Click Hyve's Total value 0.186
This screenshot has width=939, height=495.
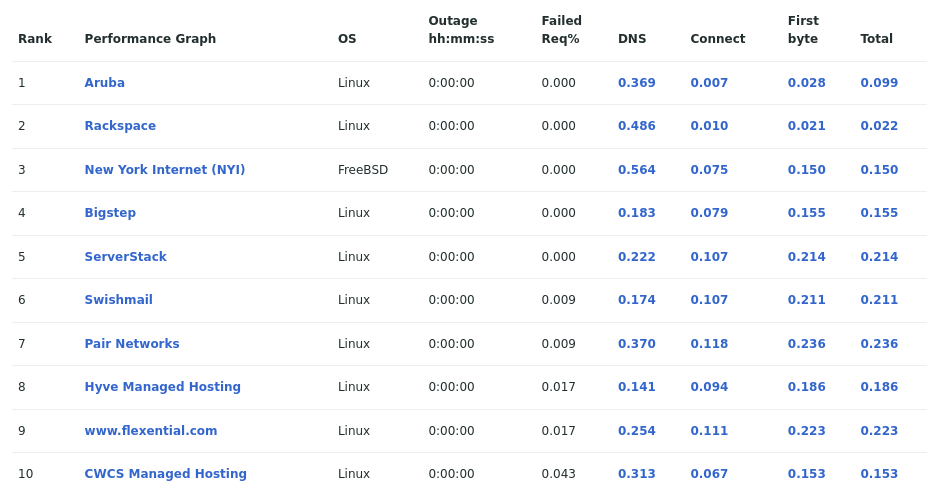point(879,387)
